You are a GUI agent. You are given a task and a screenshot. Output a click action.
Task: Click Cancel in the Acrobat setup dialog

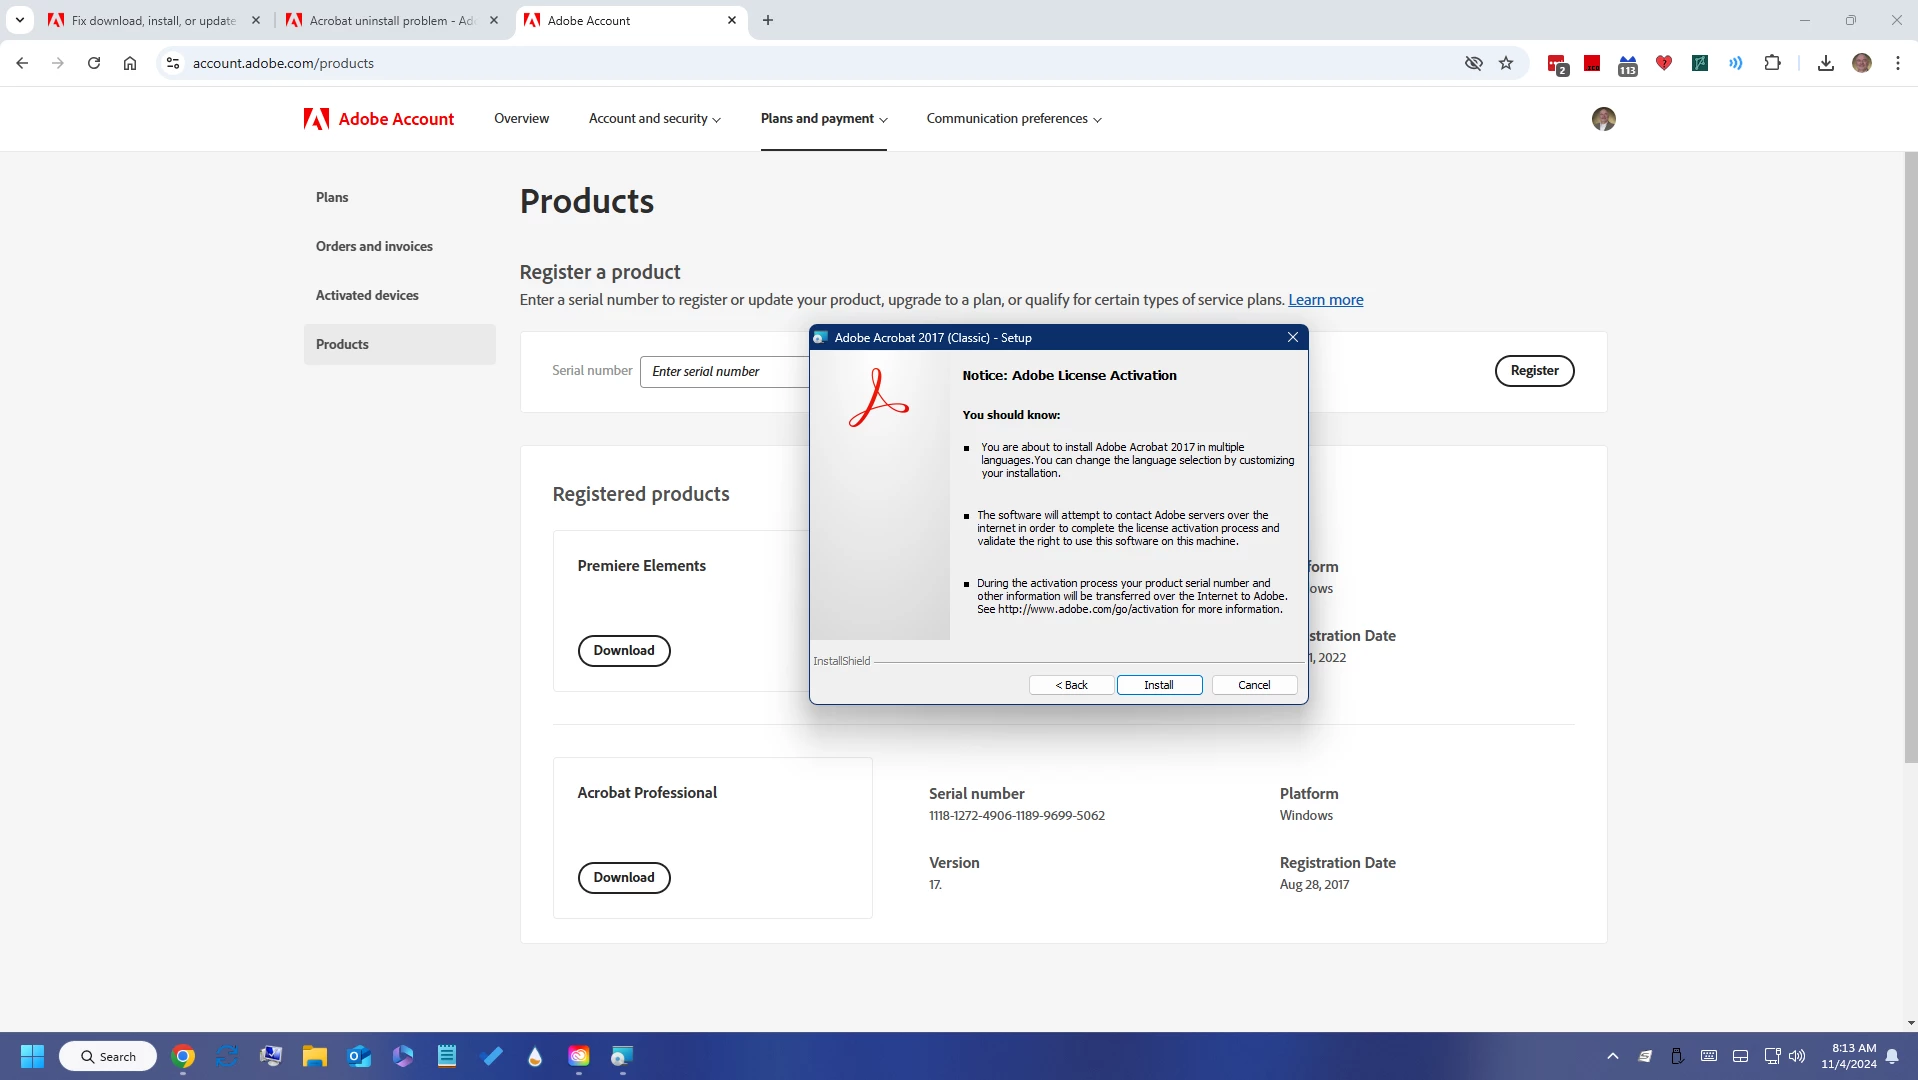[x=1254, y=685]
